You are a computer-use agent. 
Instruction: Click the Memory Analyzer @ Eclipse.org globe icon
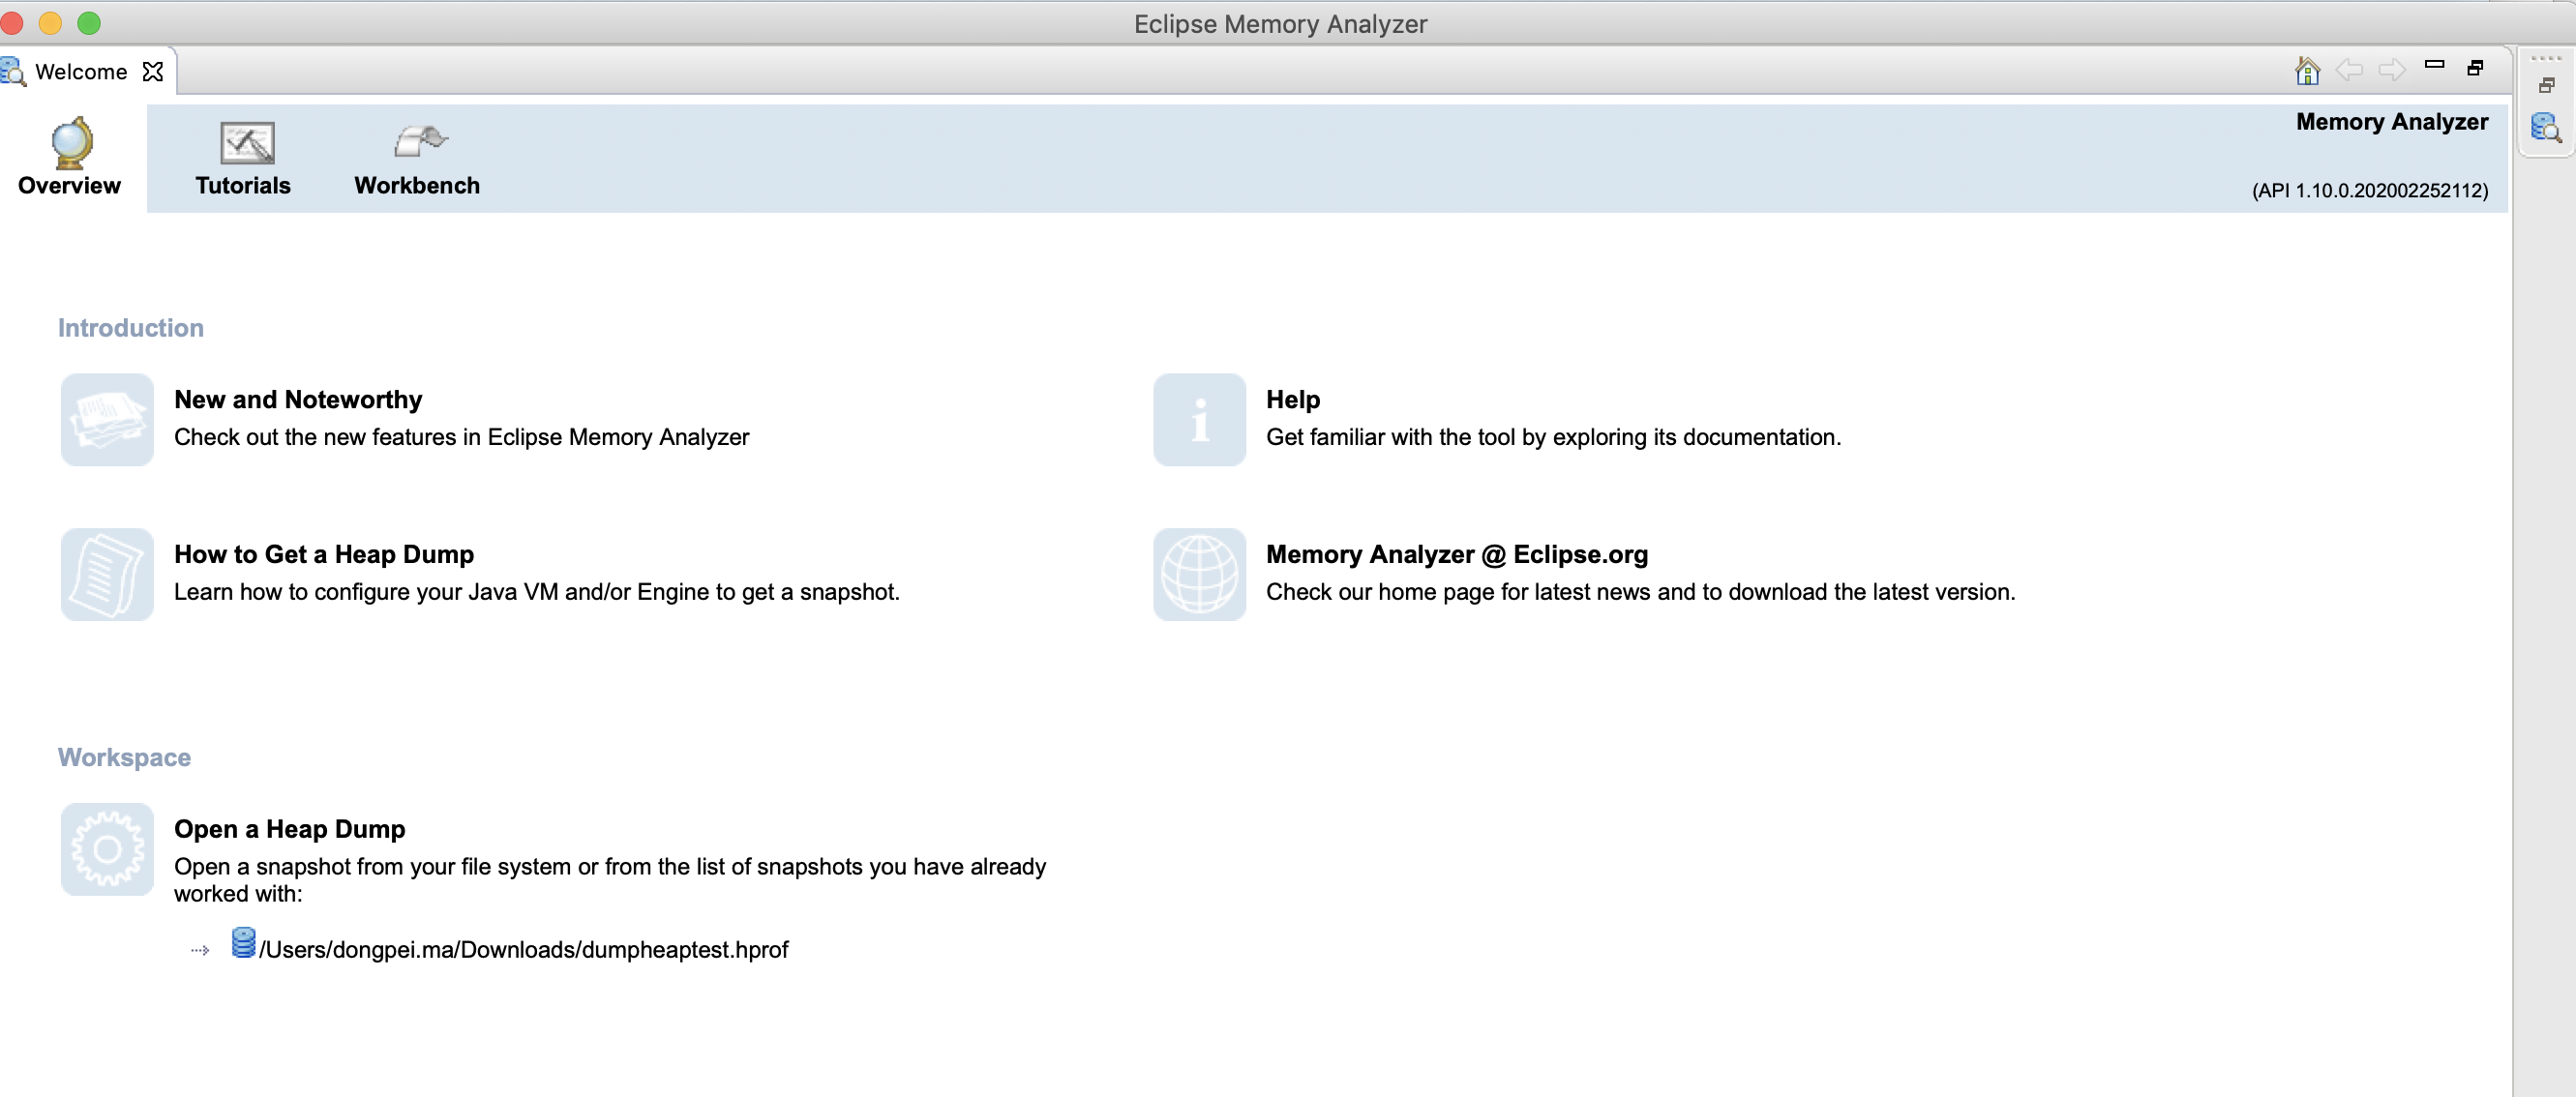(1199, 574)
